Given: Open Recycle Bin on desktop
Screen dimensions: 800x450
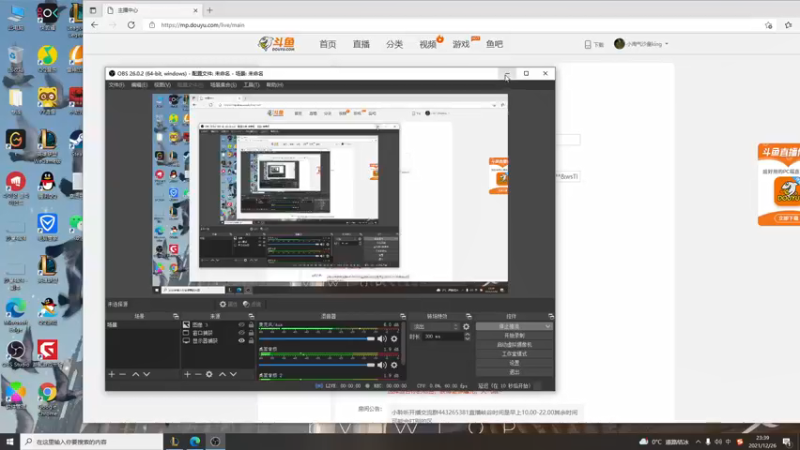Looking at the screenshot, I should coord(16,59).
